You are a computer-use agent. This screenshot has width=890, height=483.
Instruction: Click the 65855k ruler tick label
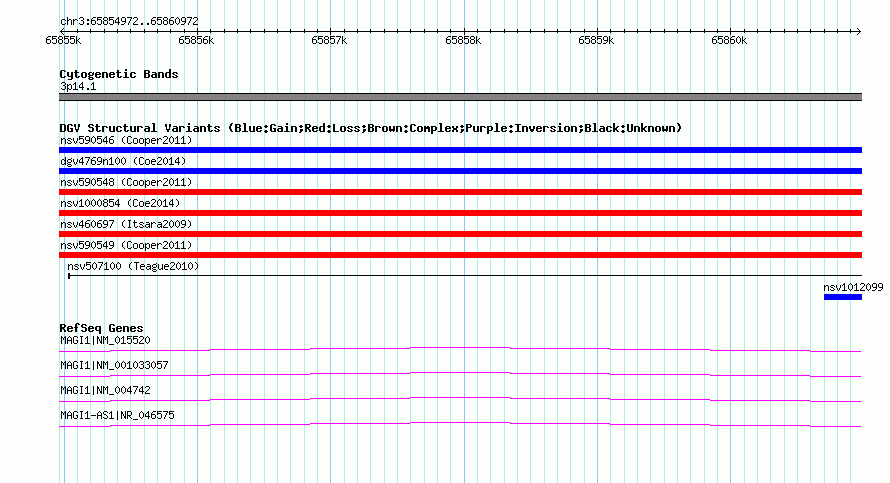point(63,40)
